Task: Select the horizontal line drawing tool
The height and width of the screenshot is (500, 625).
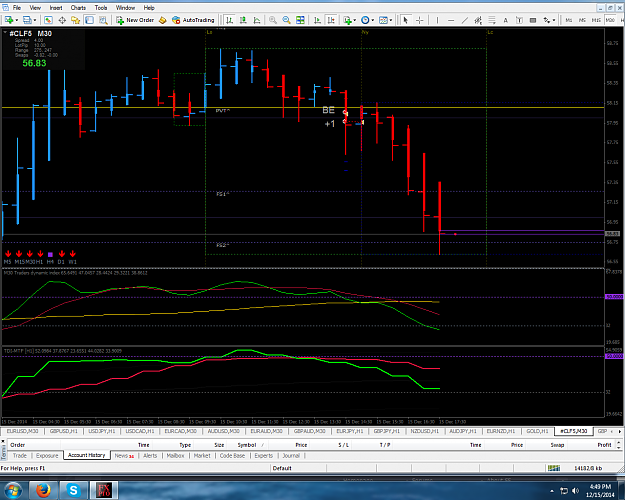Action: [451, 20]
